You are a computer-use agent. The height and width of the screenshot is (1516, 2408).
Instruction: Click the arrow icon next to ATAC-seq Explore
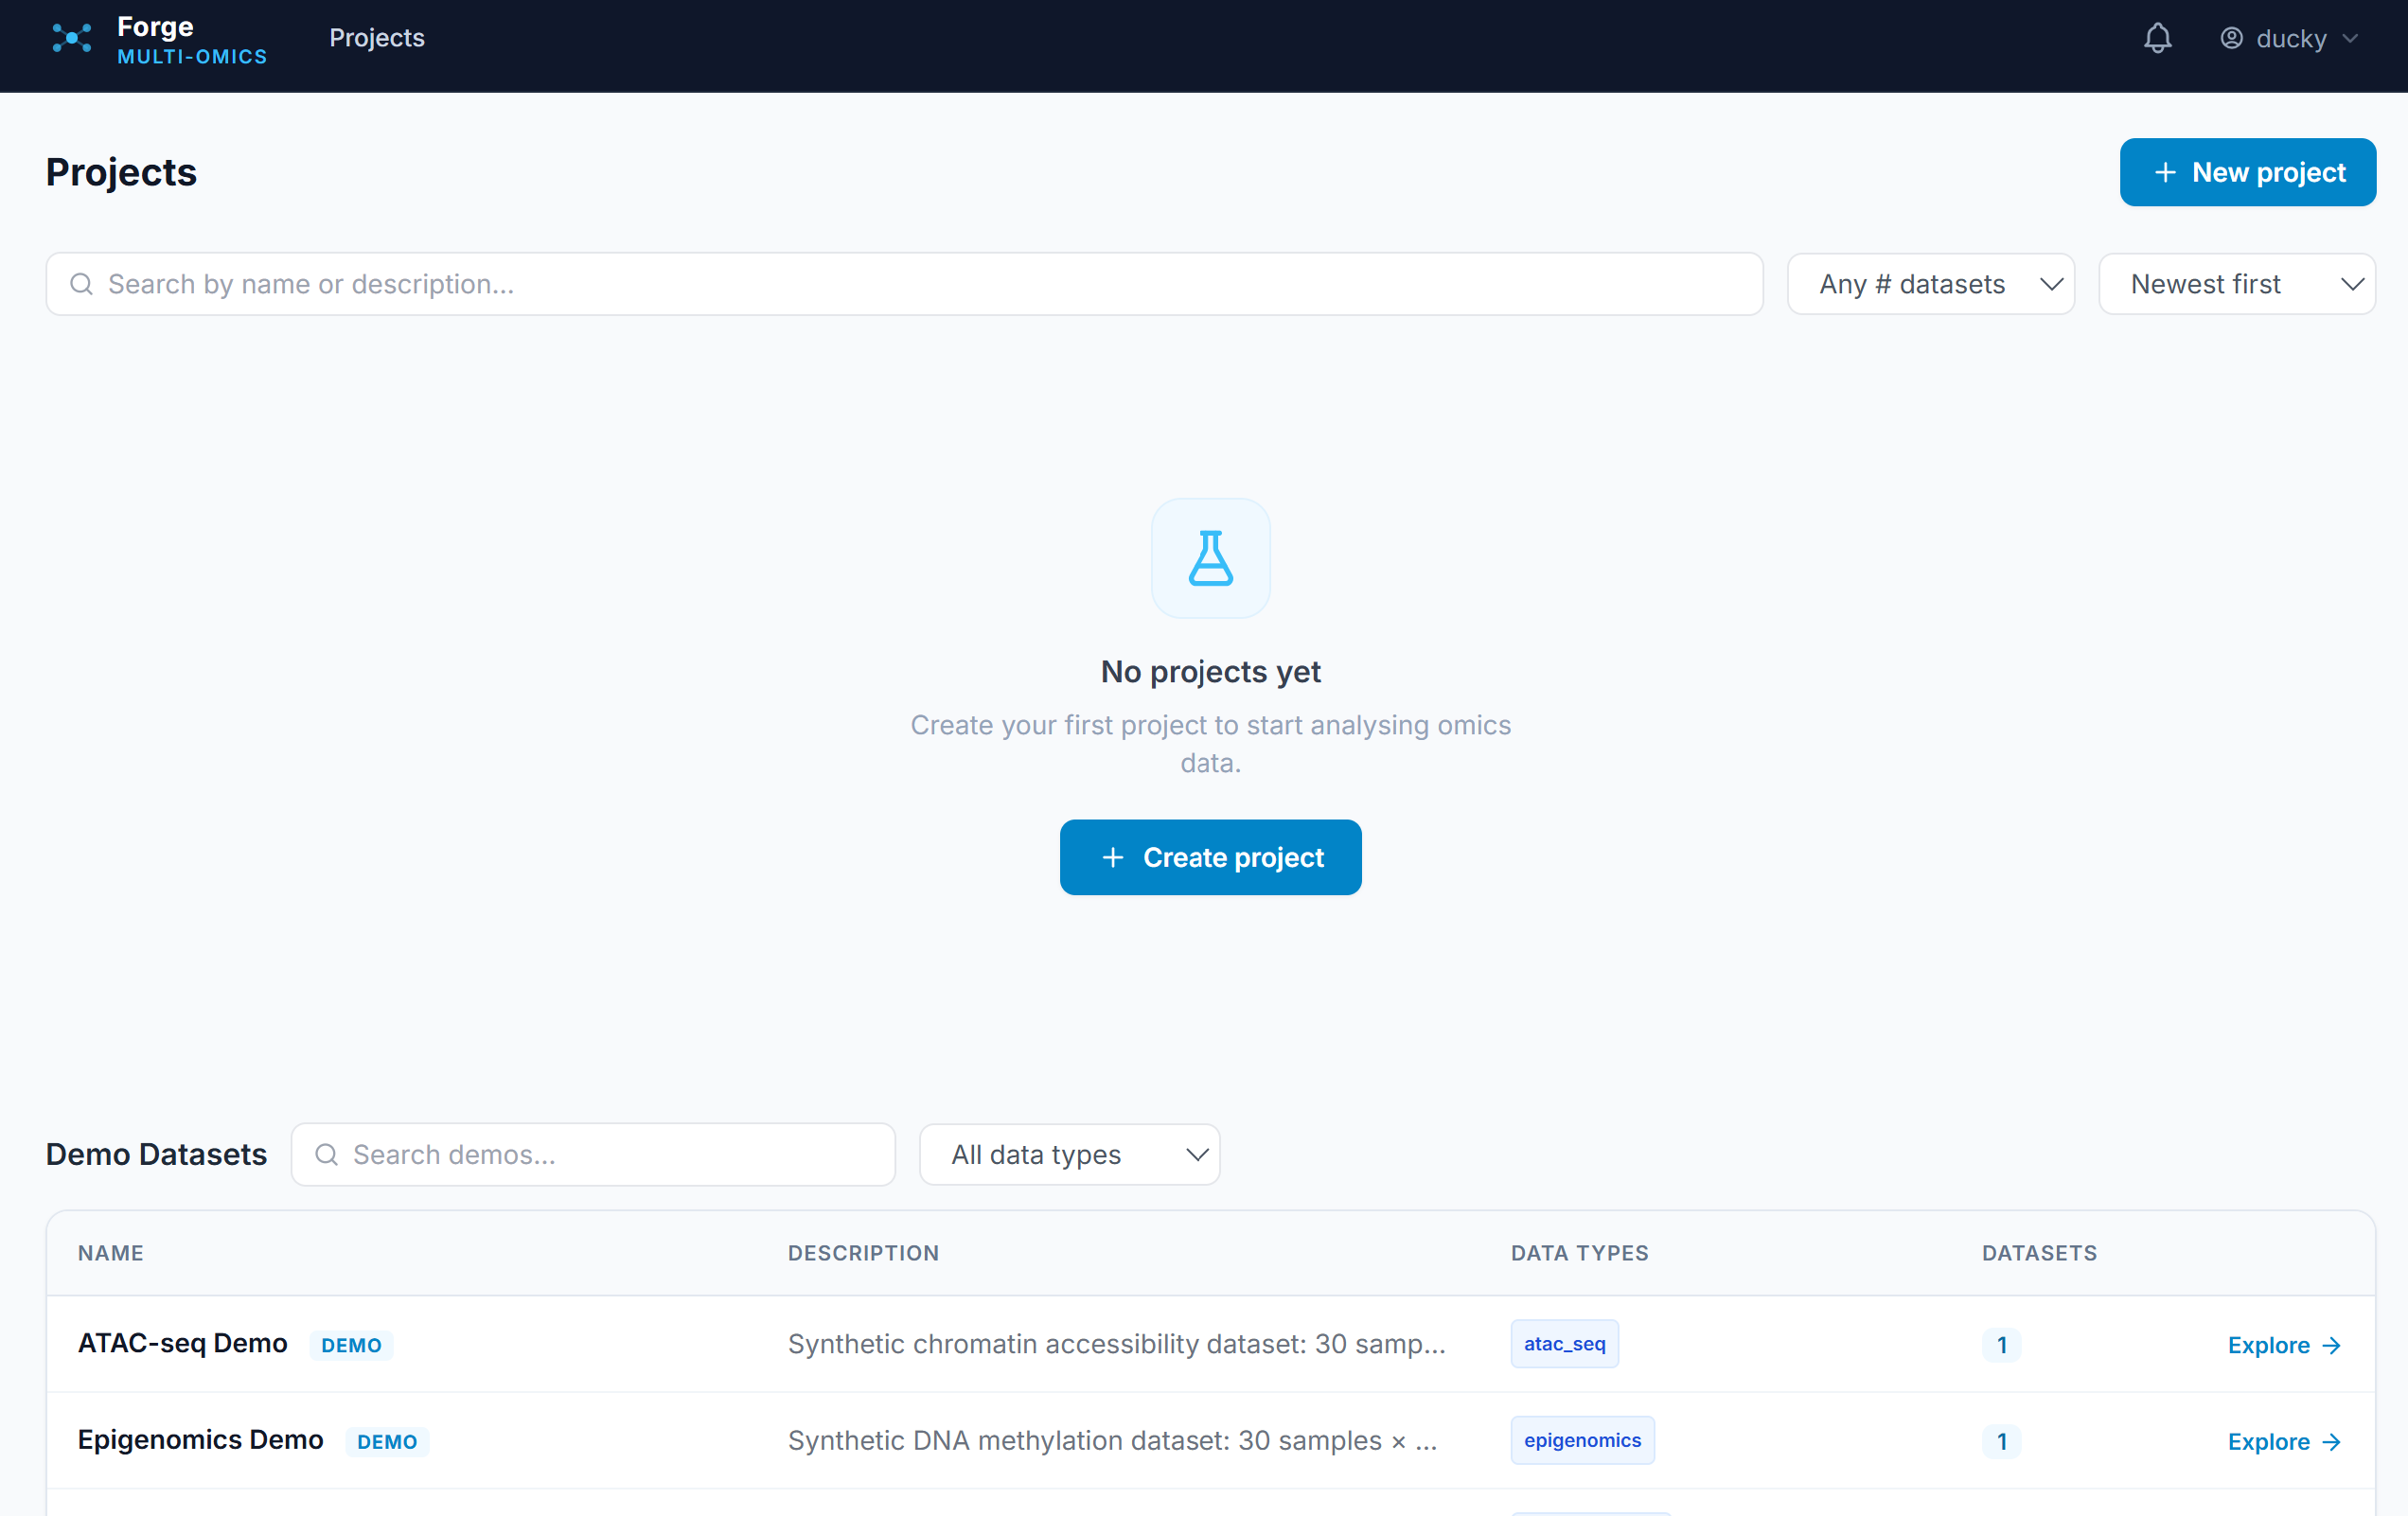tap(2332, 1344)
